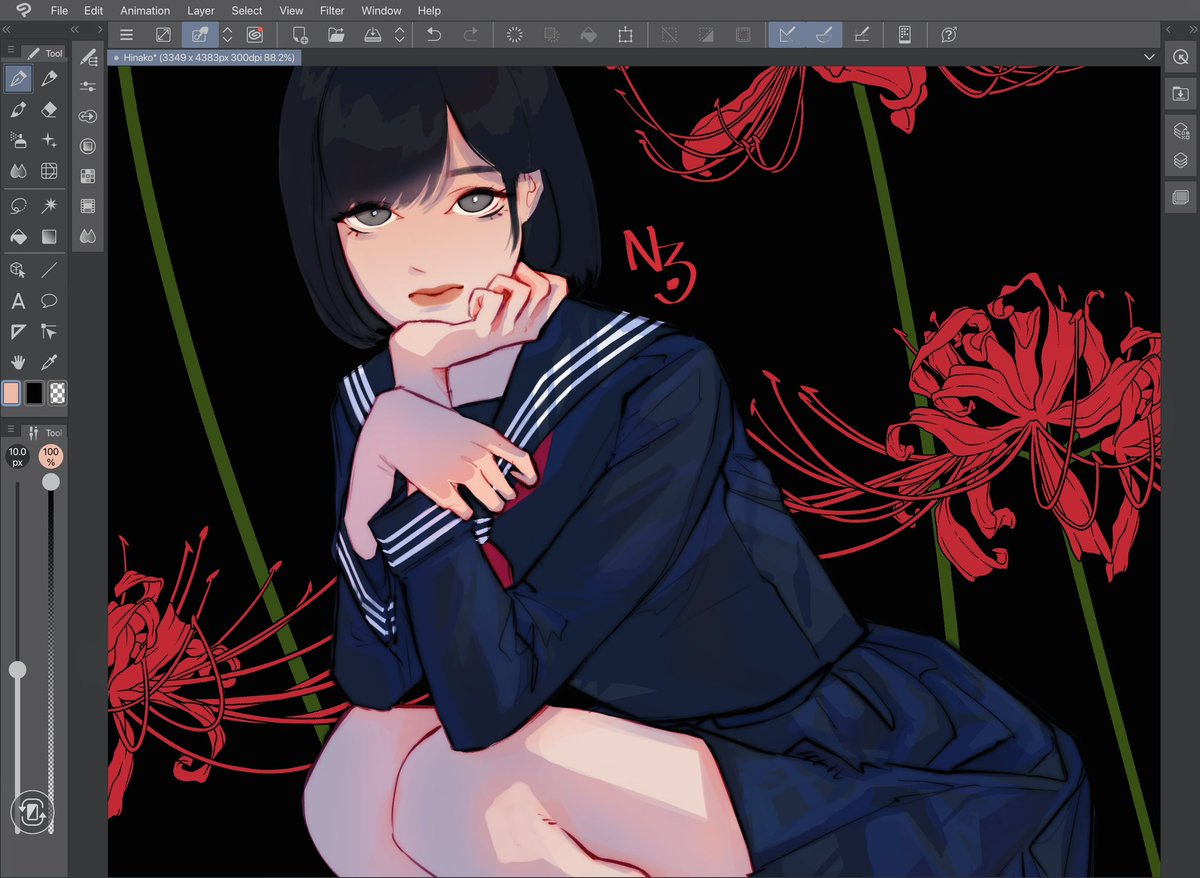Screen dimensions: 1200x878
Task: Open the Filter menu
Action: [331, 10]
